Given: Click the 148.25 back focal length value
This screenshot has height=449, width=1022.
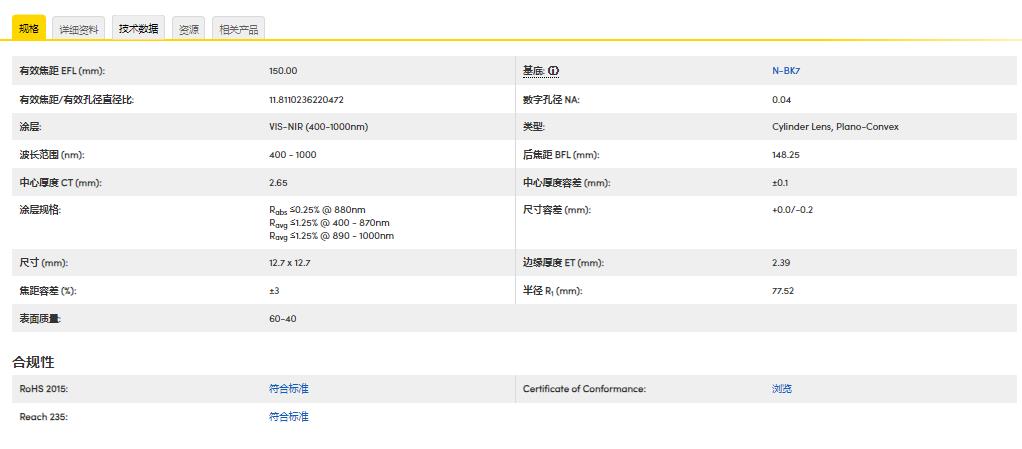Looking at the screenshot, I should (x=785, y=155).
